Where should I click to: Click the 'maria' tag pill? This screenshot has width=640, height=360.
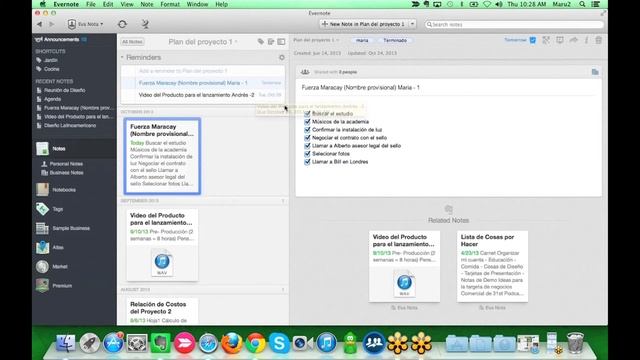362,40
